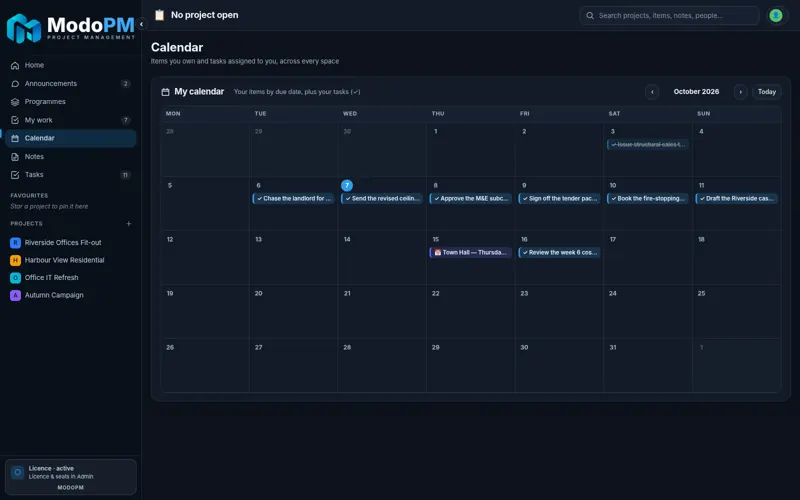Click the teal O project badge
Image resolution: width=800 pixels, height=500 pixels.
pyautogui.click(x=15, y=278)
